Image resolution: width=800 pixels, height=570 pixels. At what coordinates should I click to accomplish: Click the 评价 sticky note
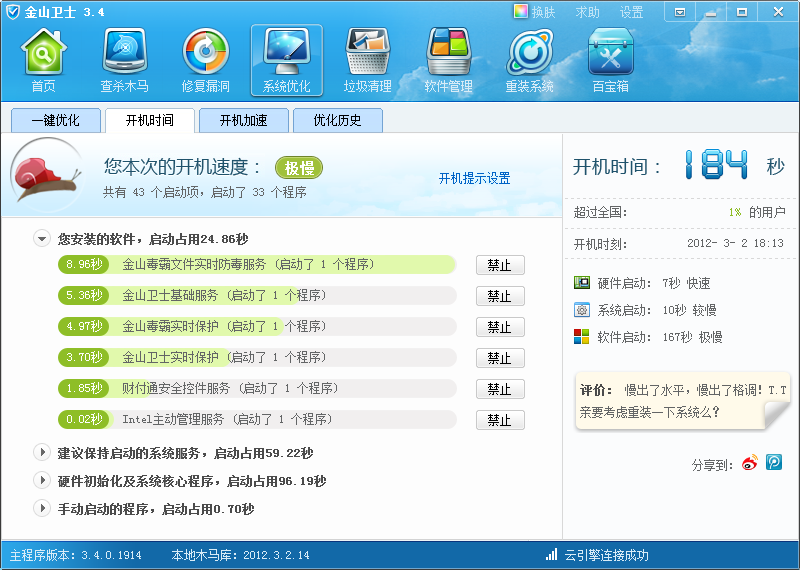pyautogui.click(x=682, y=401)
